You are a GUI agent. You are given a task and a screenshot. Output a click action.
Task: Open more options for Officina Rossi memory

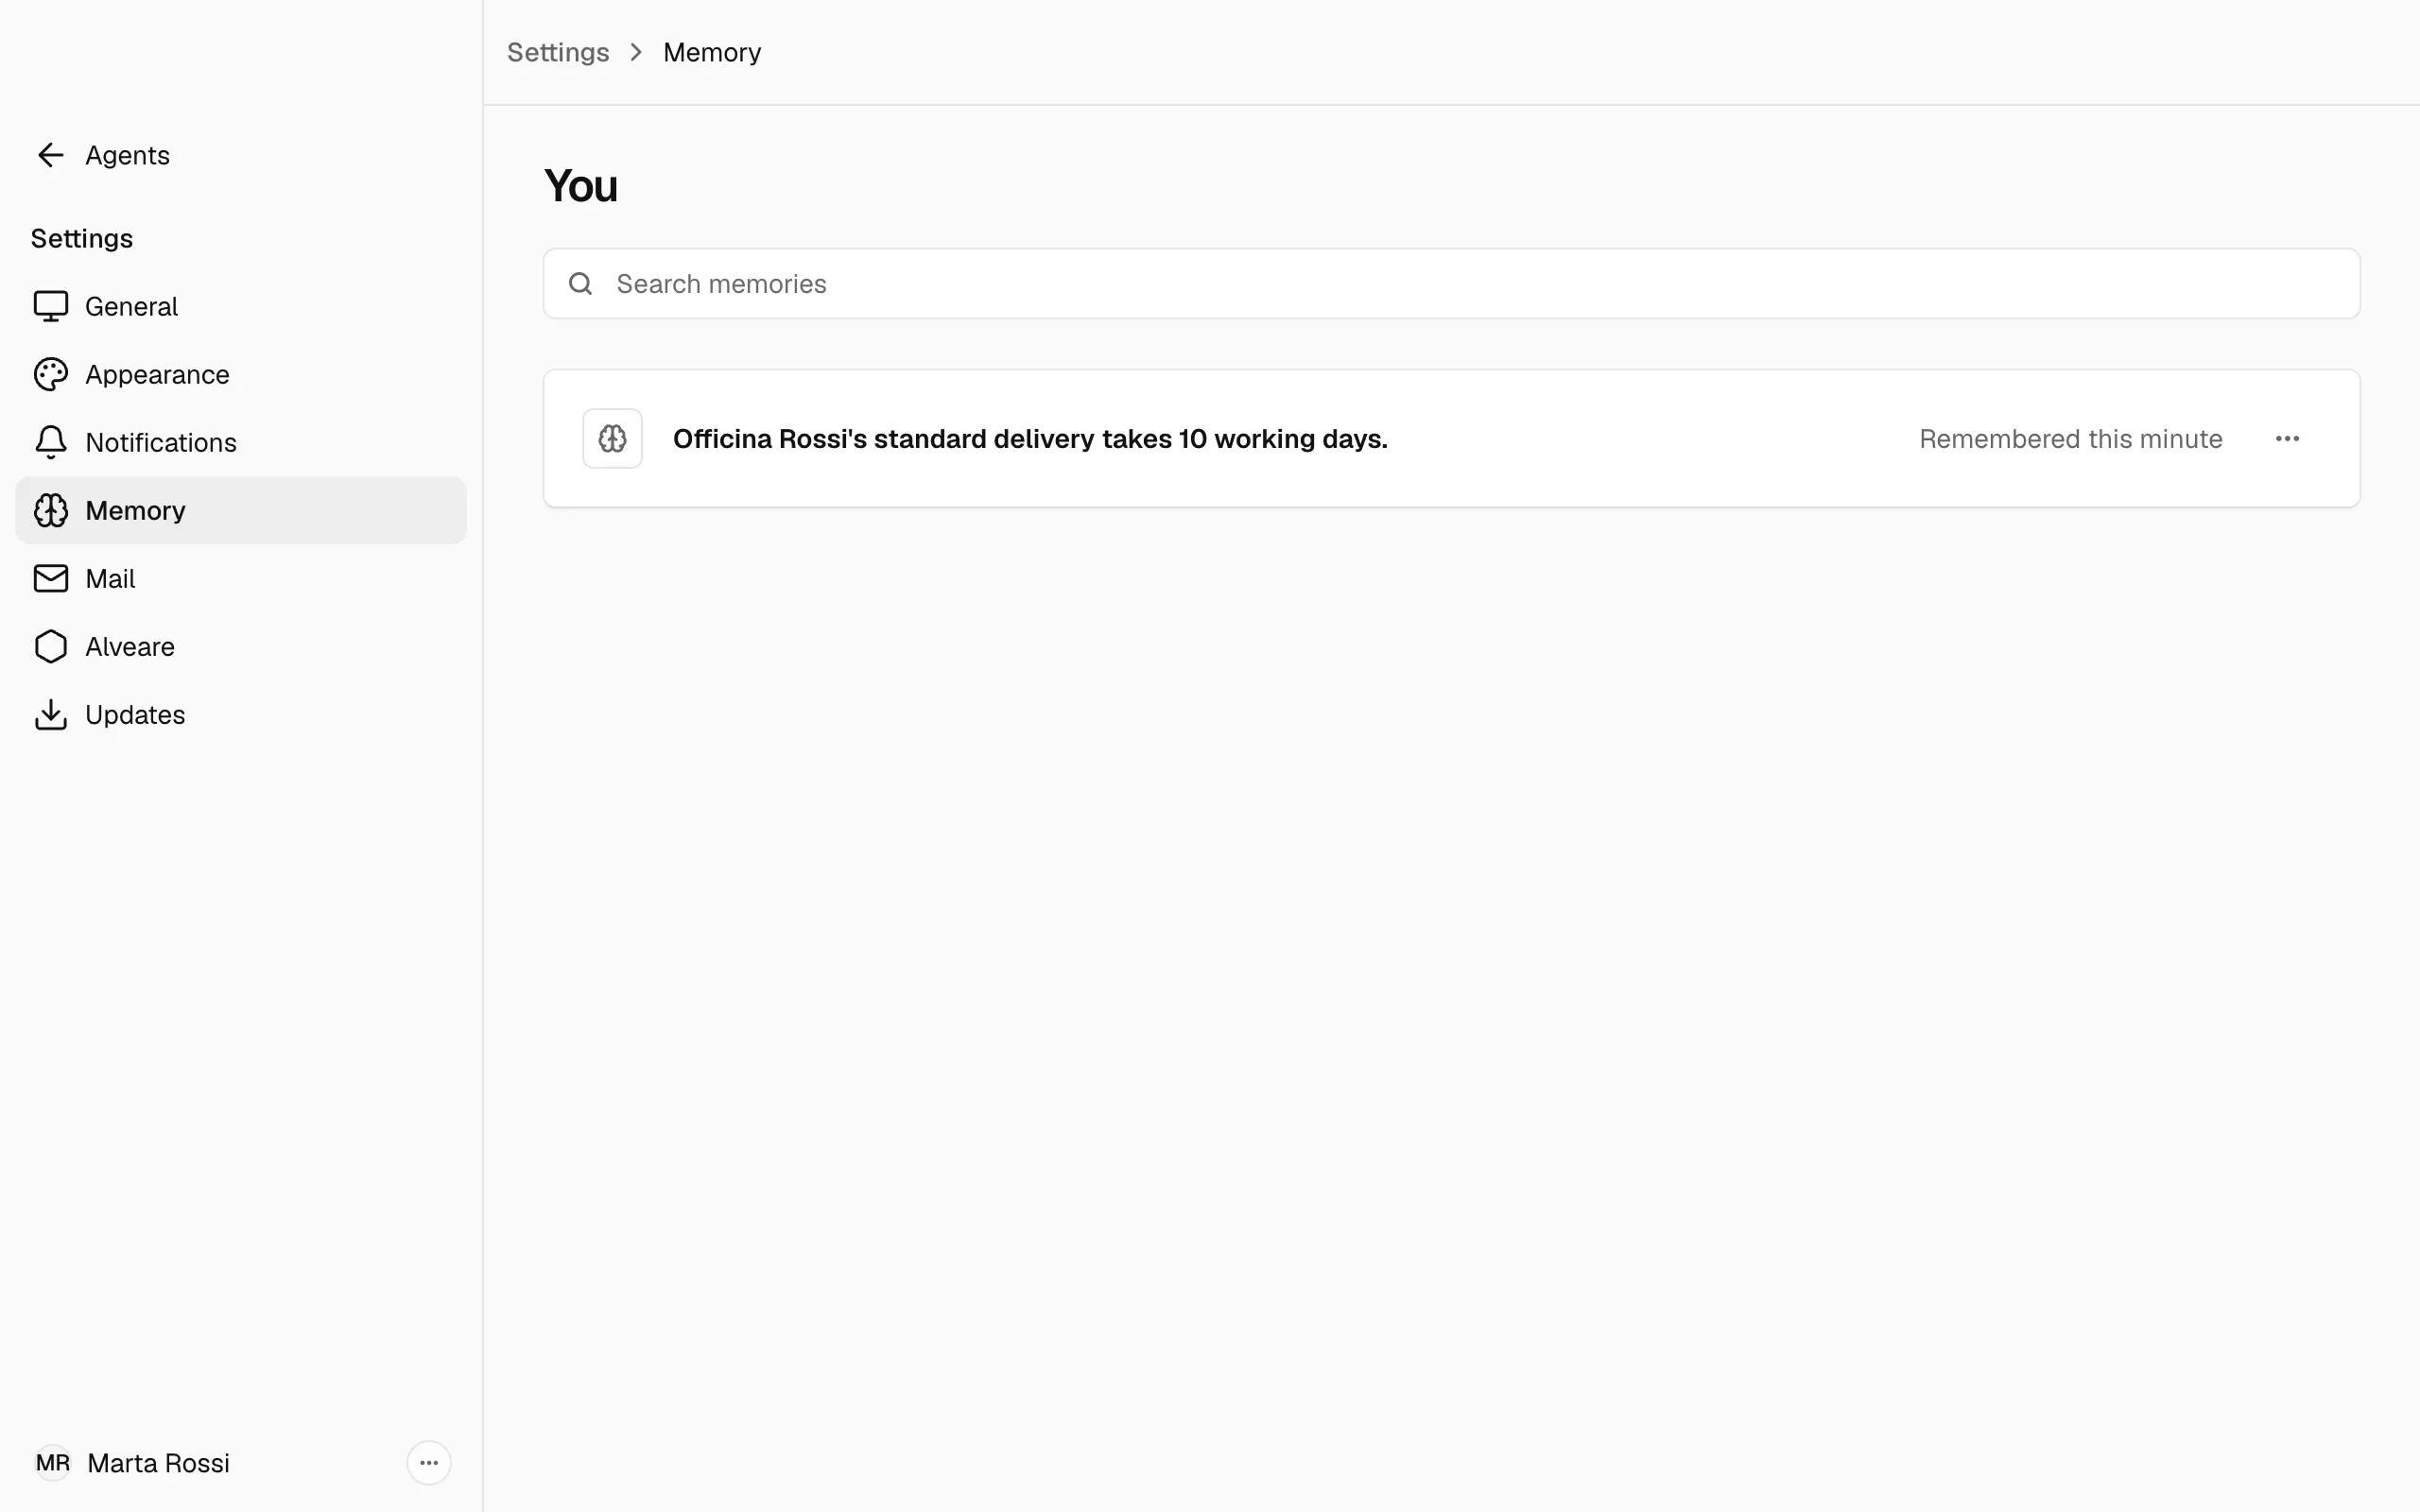[x=2287, y=438]
